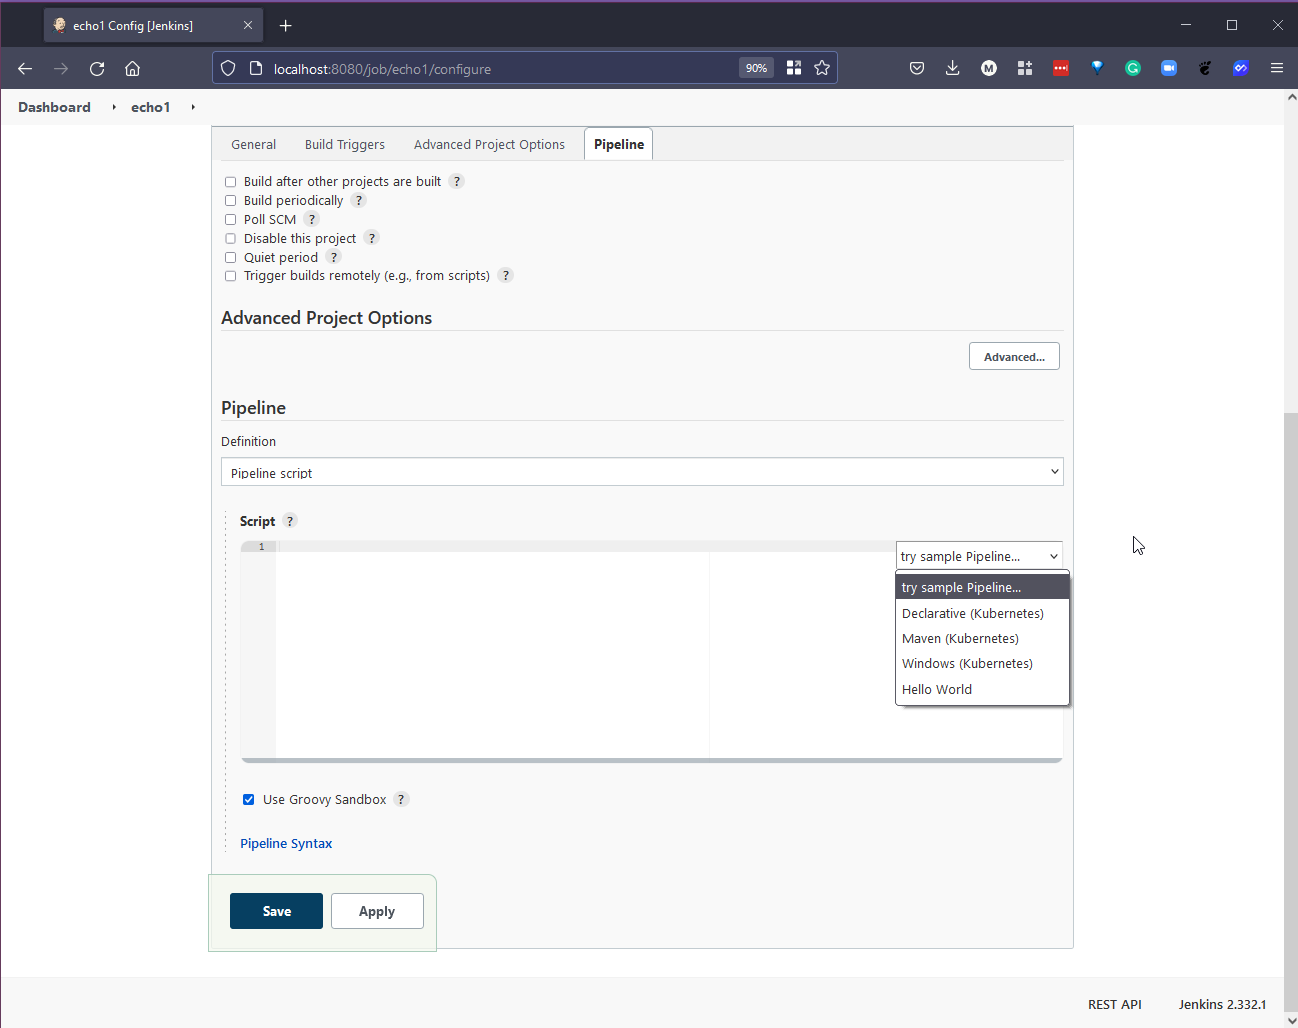Switch to the Build Triggers tab
1298x1028 pixels.
[x=344, y=144]
